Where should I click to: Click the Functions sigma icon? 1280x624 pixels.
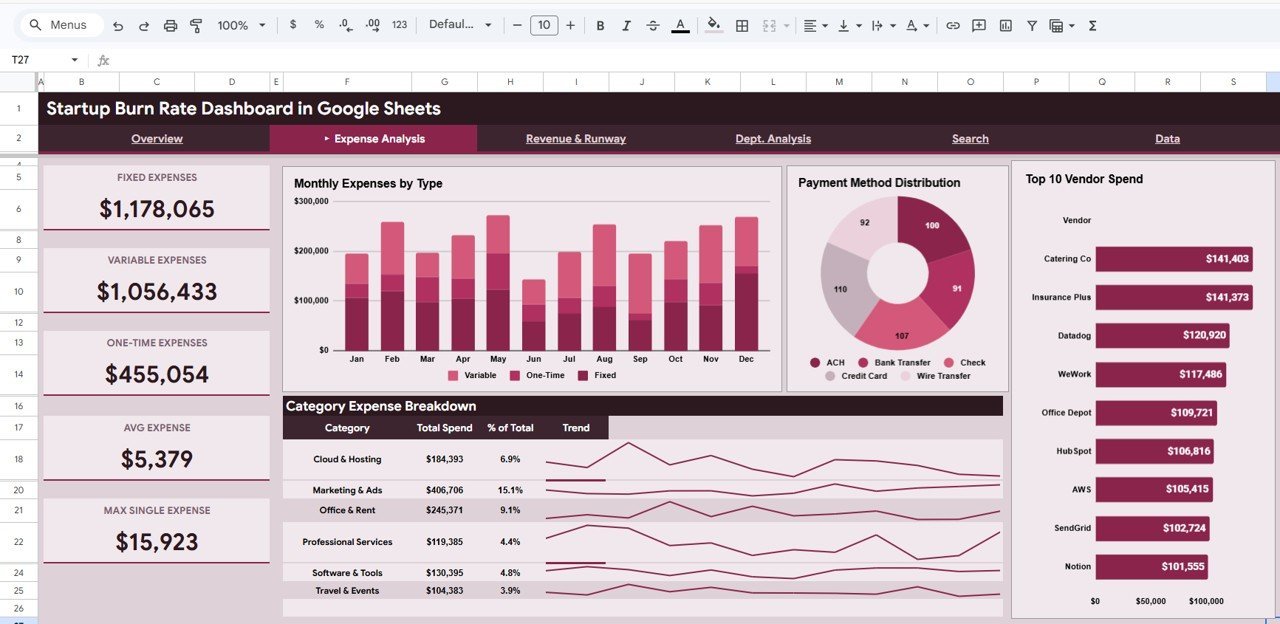click(1089, 25)
